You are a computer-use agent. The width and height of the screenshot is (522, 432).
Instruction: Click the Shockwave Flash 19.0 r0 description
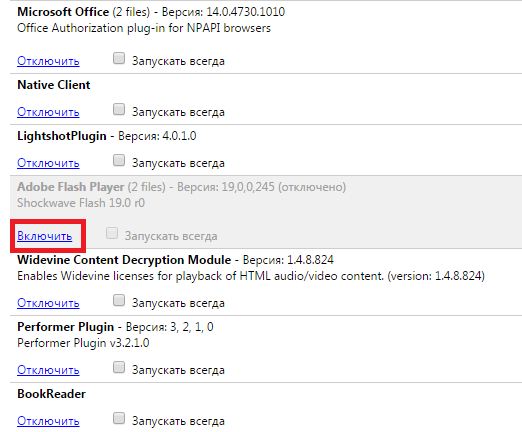81,203
